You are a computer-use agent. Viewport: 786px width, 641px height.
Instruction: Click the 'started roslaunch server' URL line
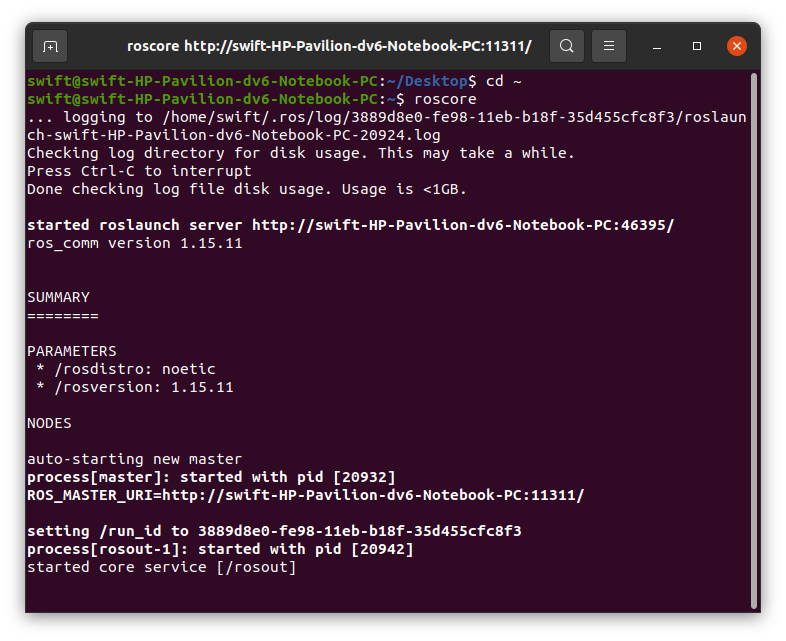pos(351,225)
